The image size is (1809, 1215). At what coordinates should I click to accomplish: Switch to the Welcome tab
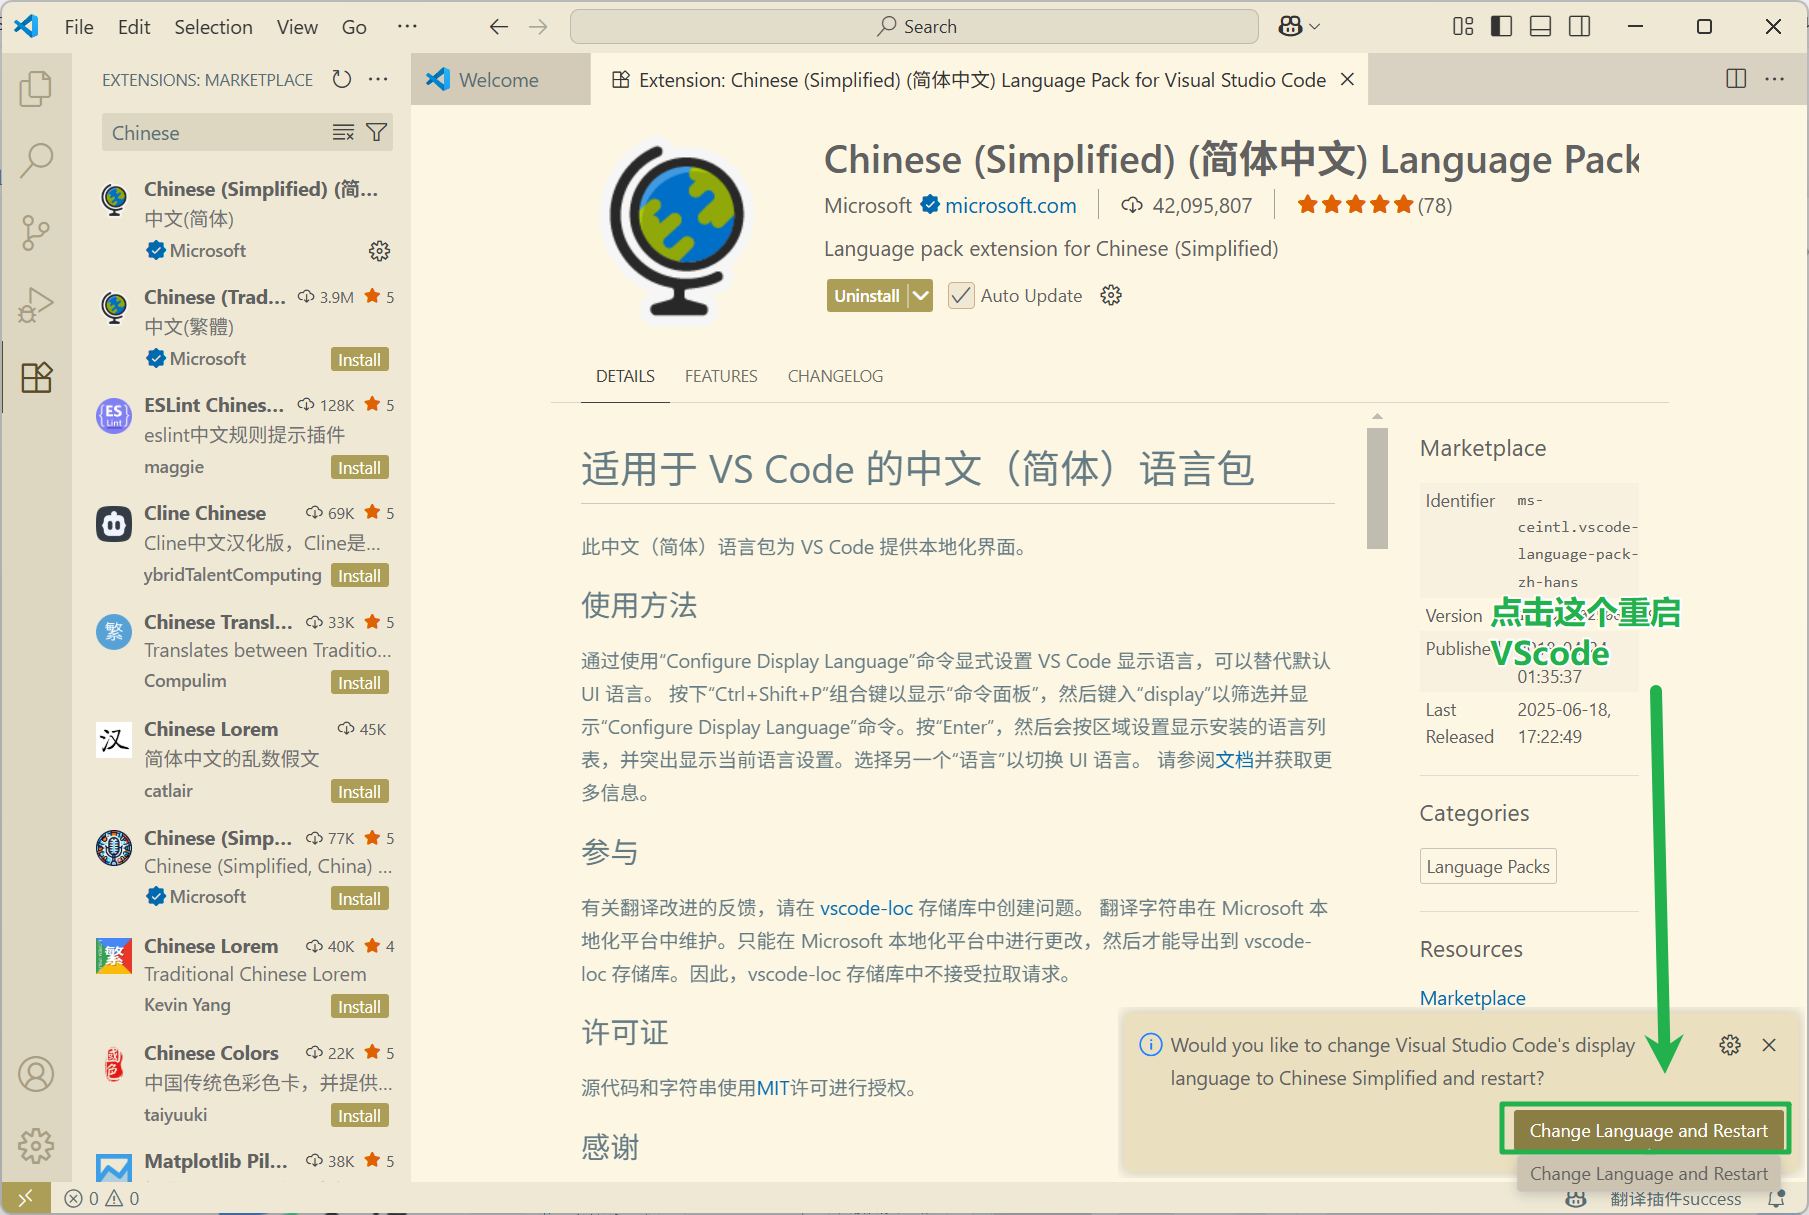tap(498, 80)
